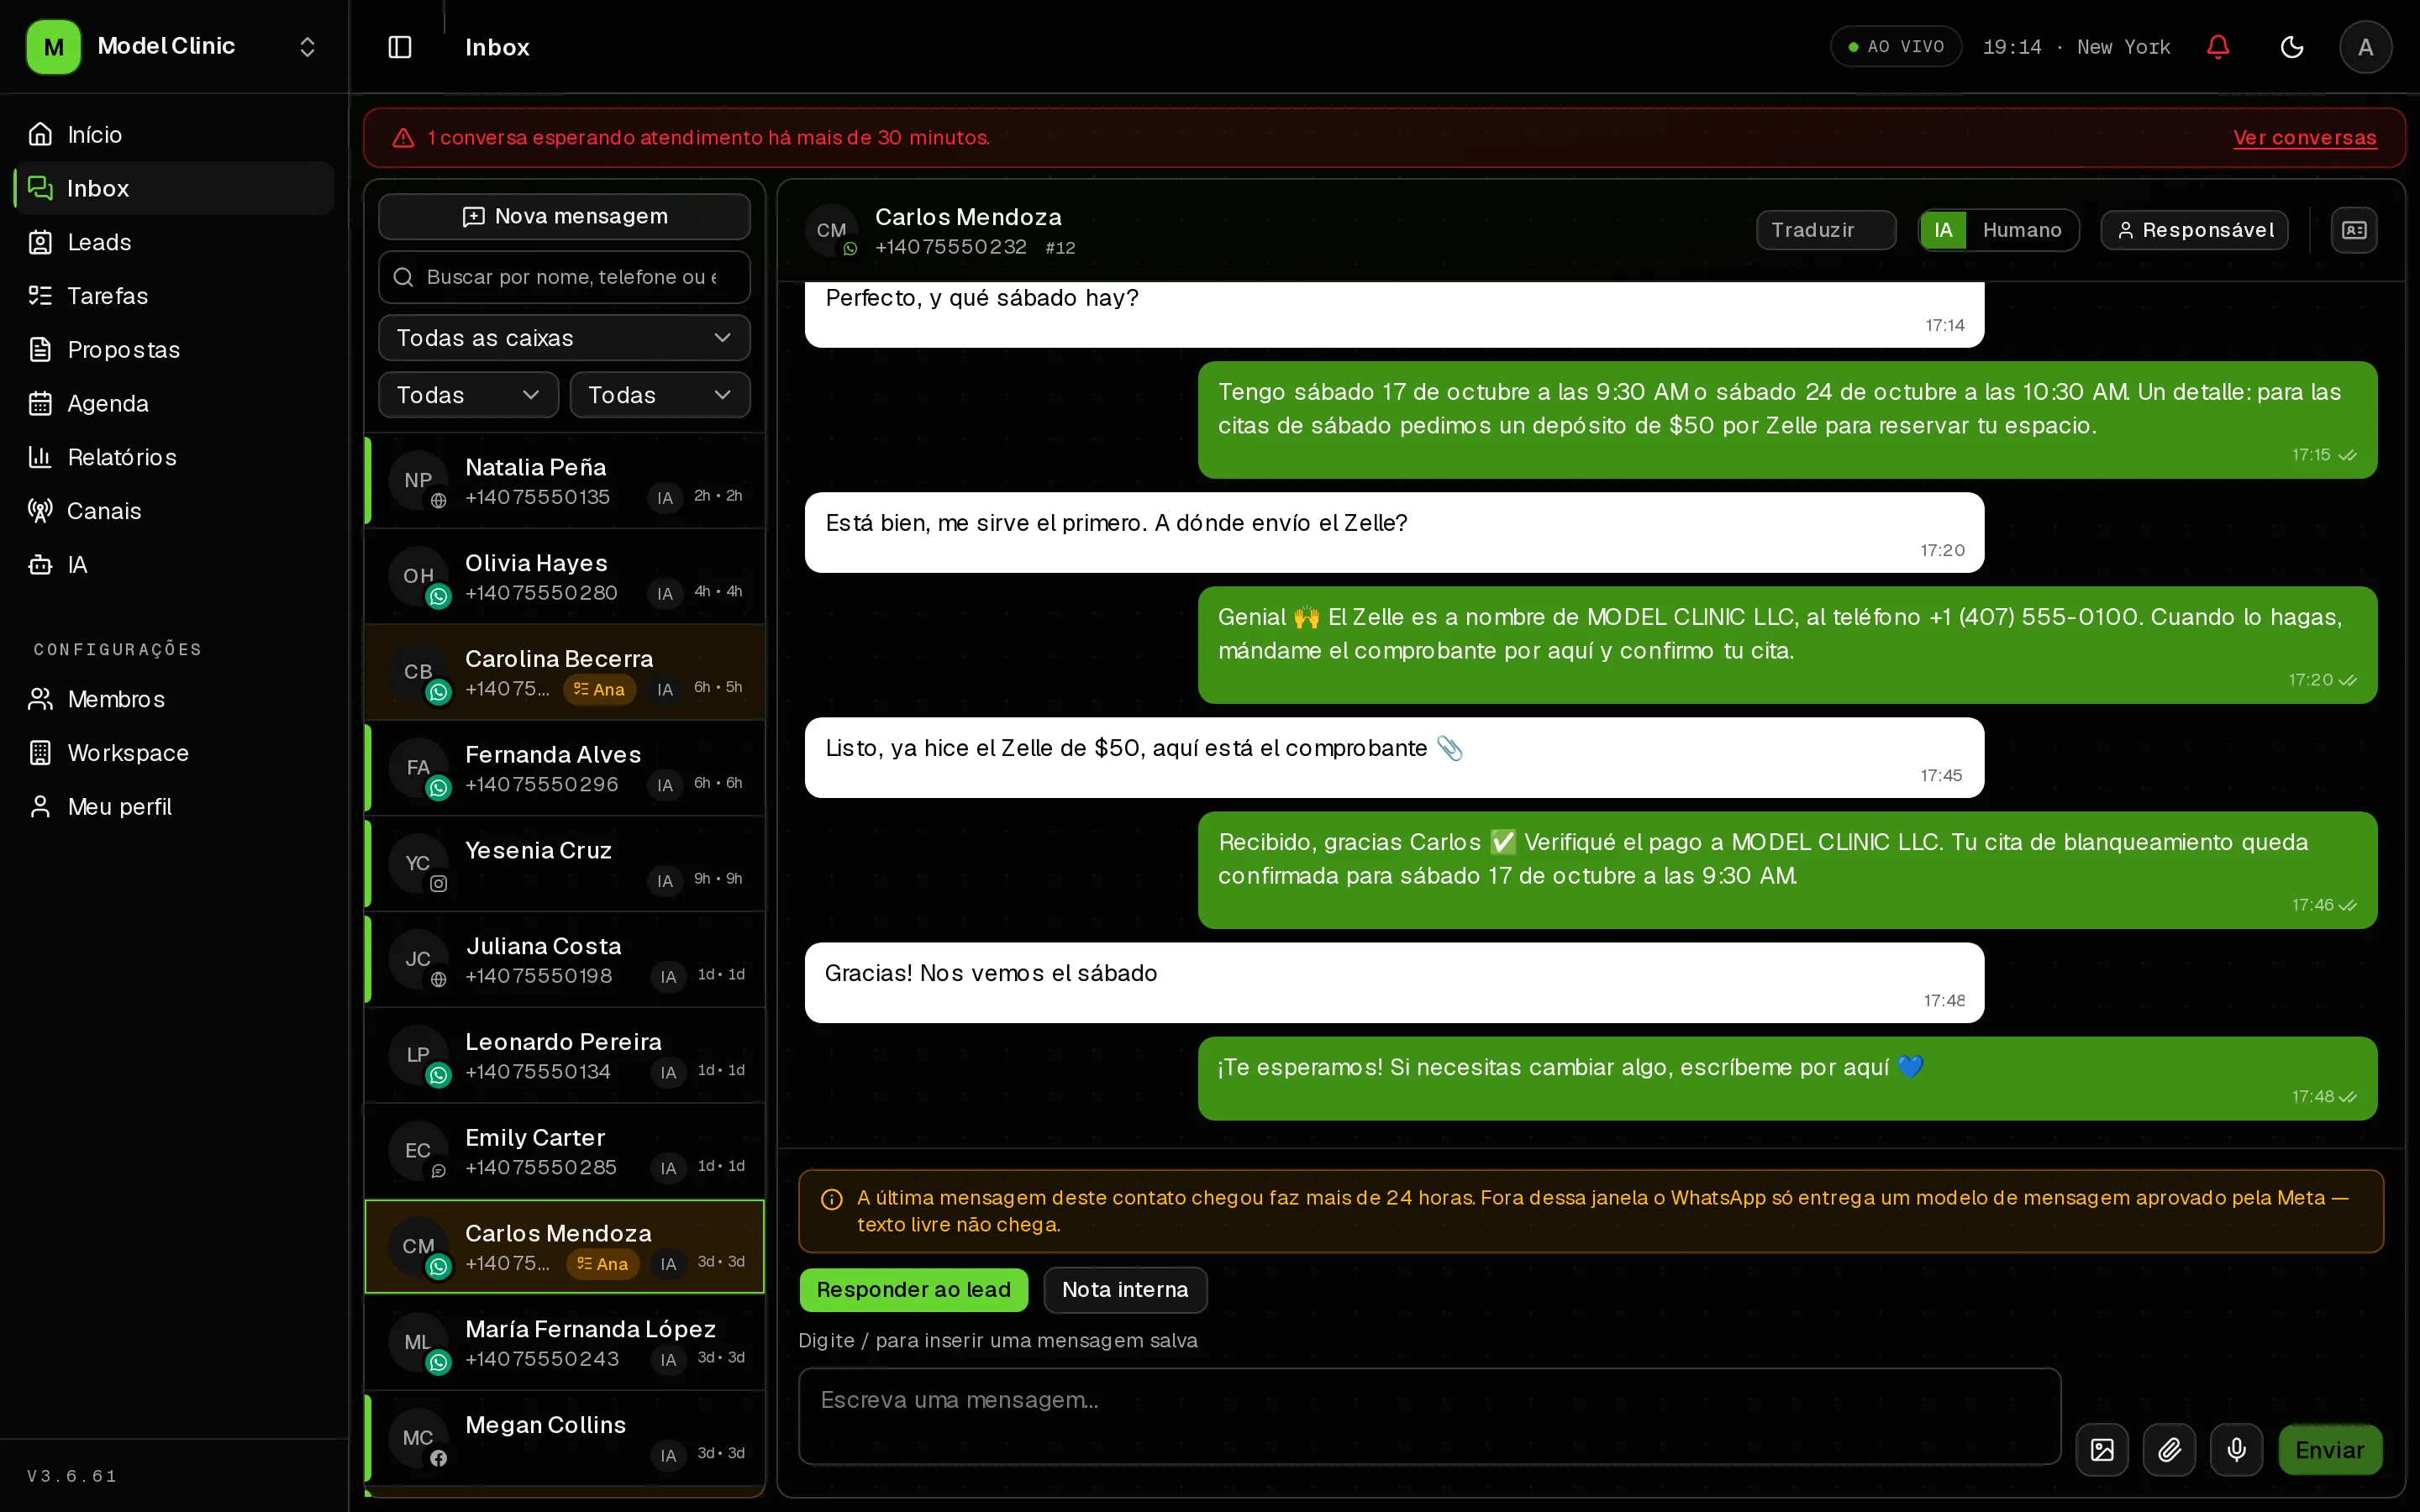Viewport: 2420px width, 1512px height.
Task: Open Natalia Peña conversation
Action: (x=564, y=481)
